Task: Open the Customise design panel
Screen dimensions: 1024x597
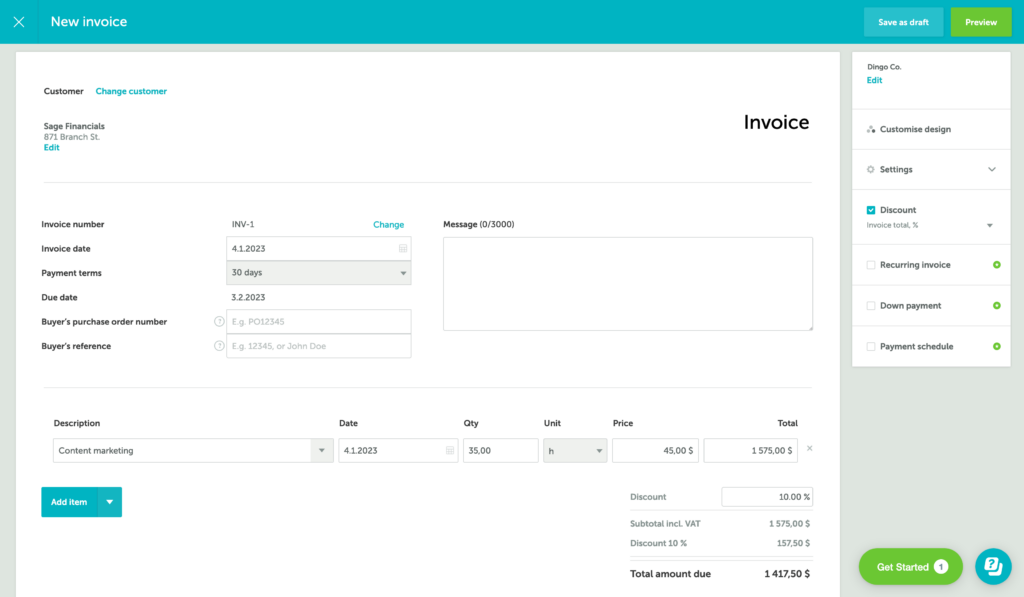Action: (916, 128)
